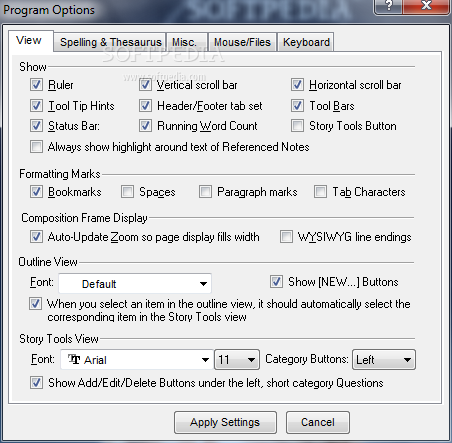
Task: Open Story Tools View font dropdown showing Arial
Action: (137, 360)
